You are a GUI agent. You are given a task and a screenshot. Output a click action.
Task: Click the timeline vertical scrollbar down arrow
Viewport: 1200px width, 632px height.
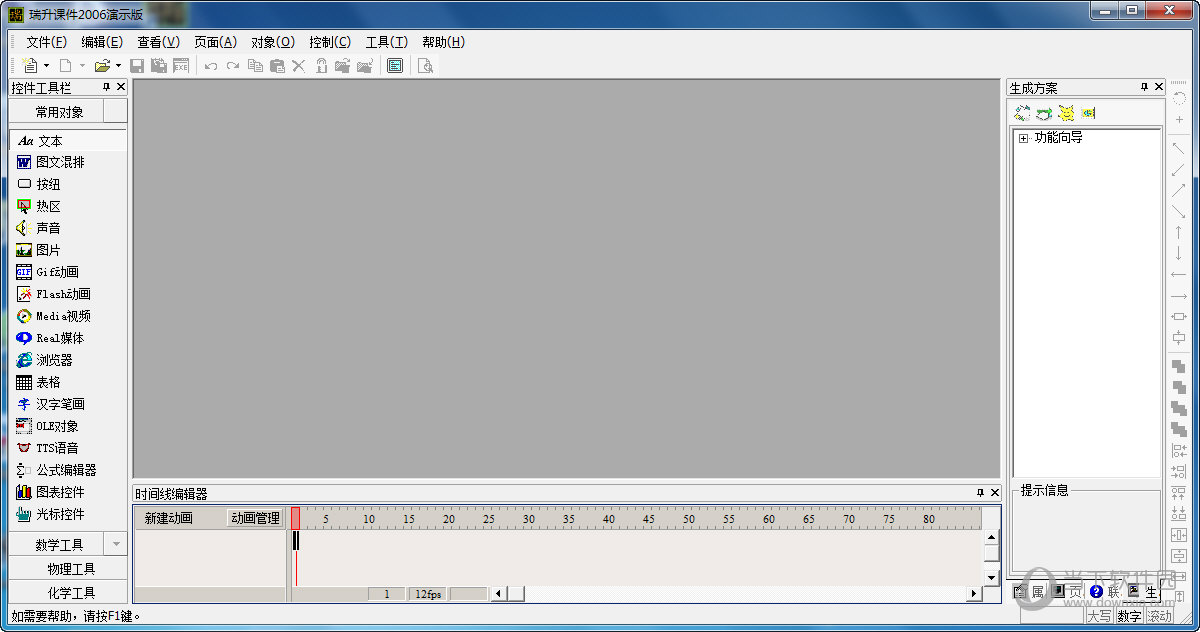[991, 578]
